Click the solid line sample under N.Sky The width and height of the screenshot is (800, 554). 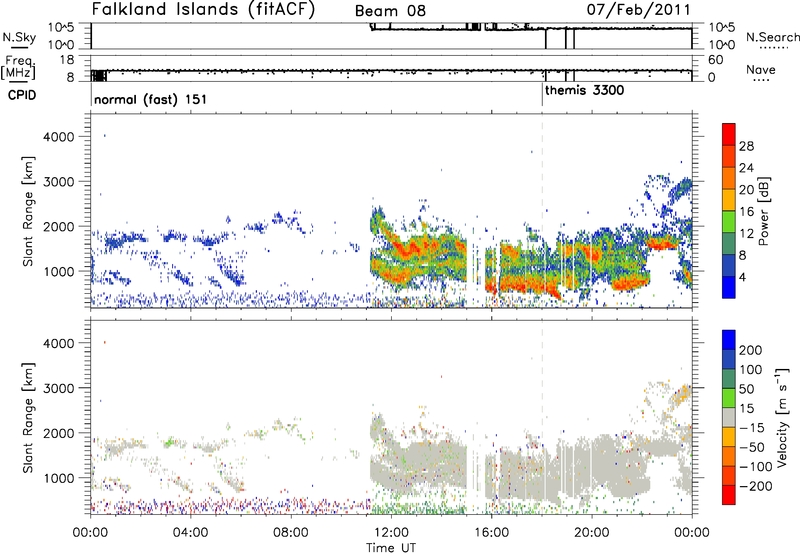19,47
